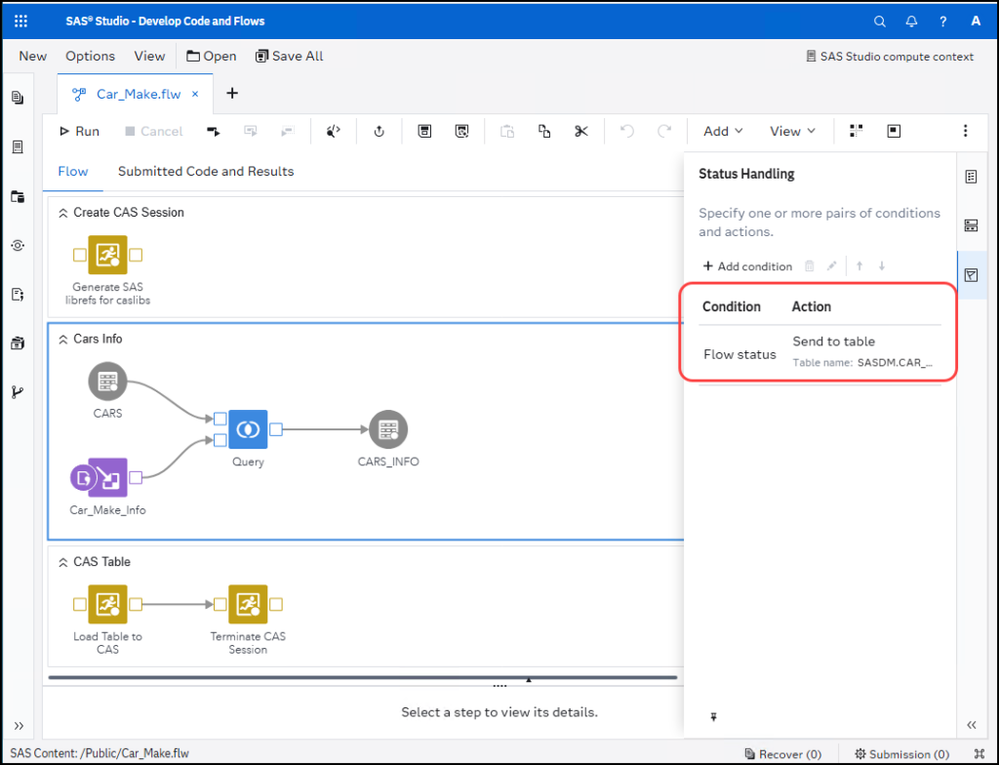
Task: Click the upload arrow toolbar icon
Action: pyautogui.click(x=378, y=131)
